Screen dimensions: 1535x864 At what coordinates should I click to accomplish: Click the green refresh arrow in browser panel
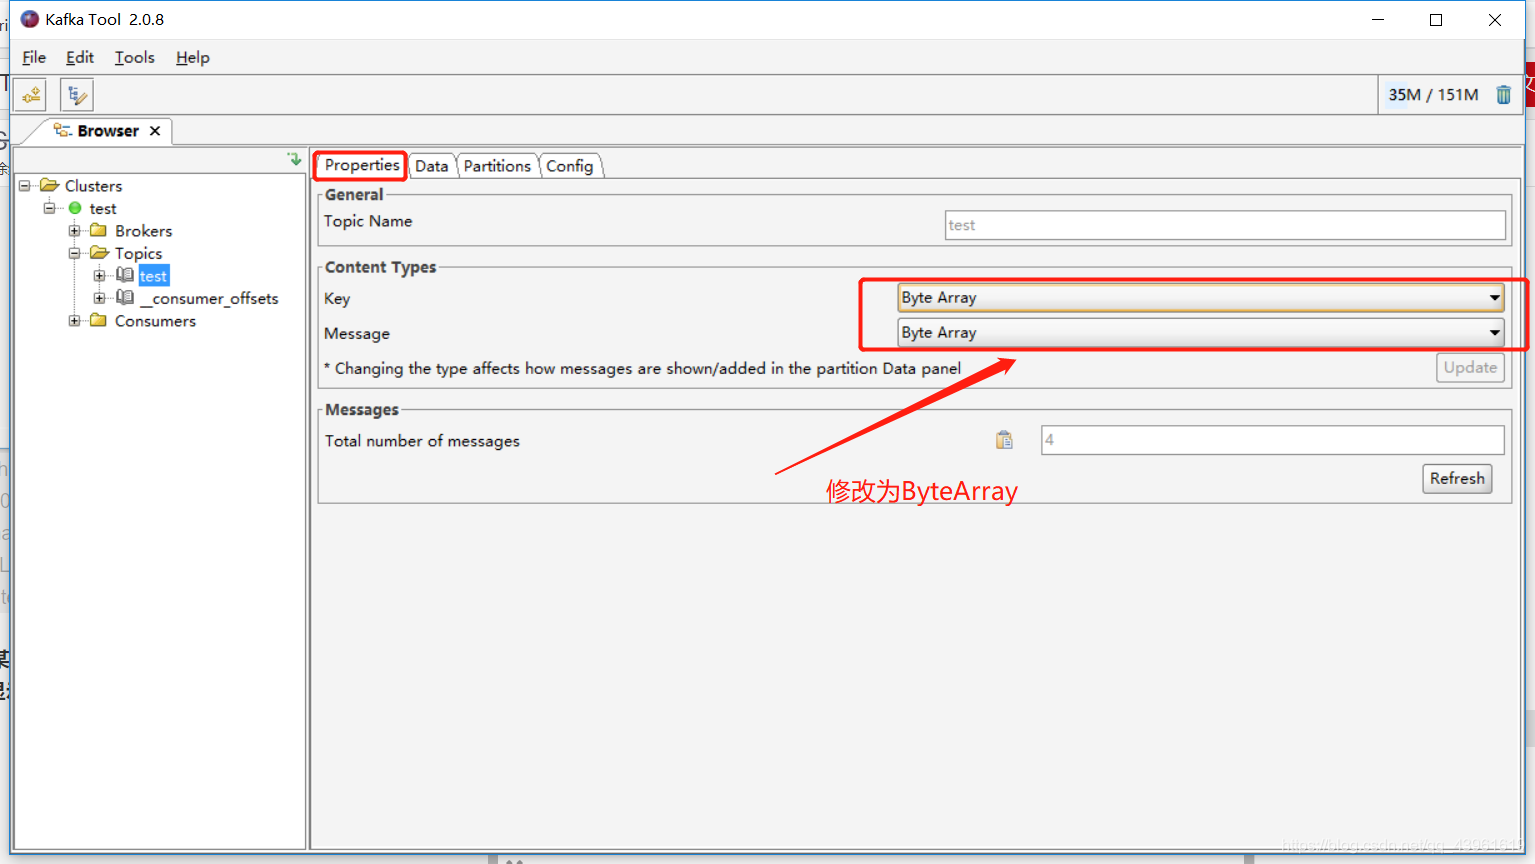(x=294, y=159)
